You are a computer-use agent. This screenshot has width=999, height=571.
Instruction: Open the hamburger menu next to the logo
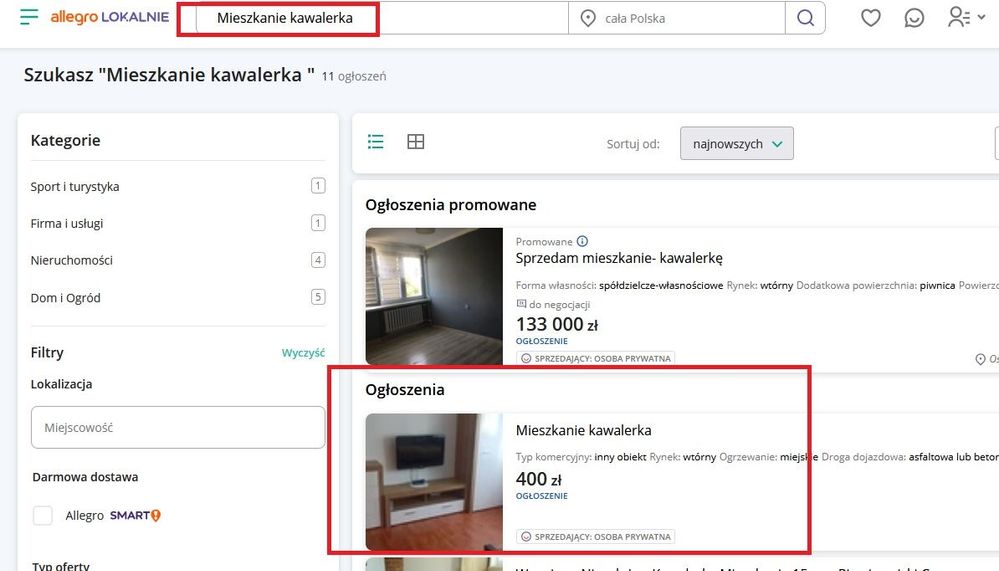tap(29, 17)
